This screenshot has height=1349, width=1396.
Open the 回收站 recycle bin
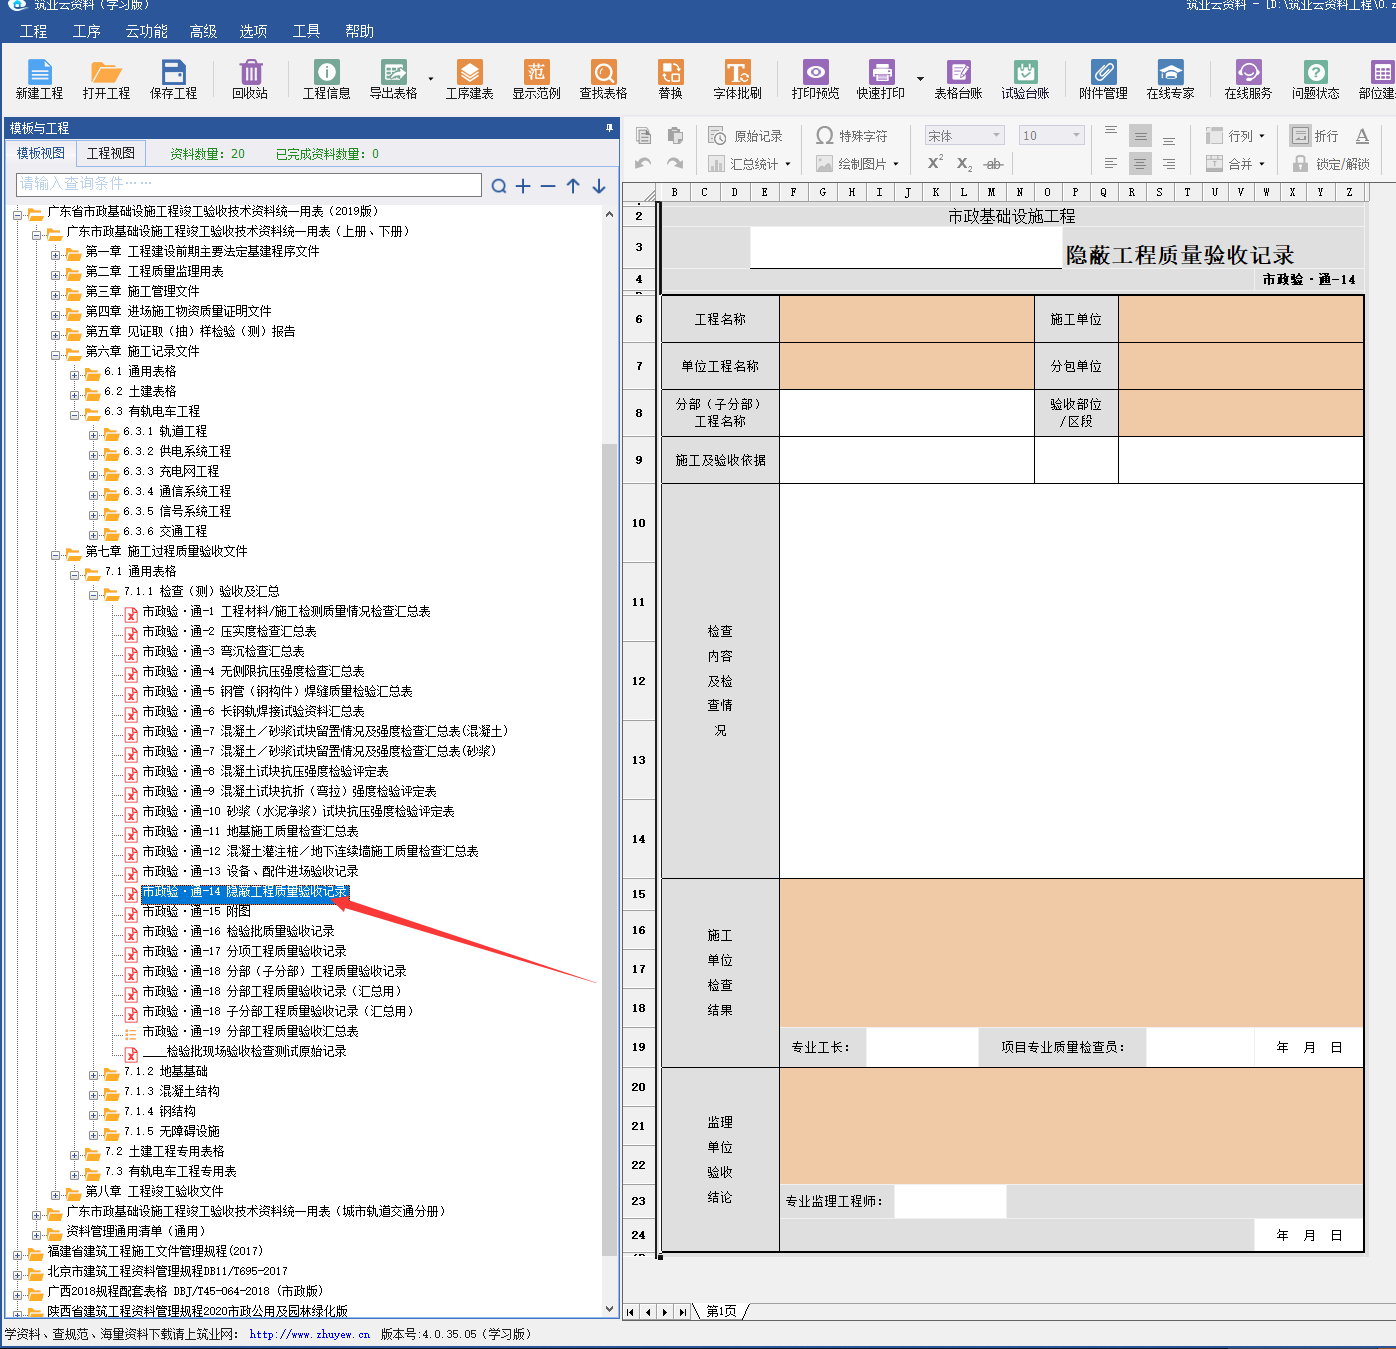coord(250,79)
